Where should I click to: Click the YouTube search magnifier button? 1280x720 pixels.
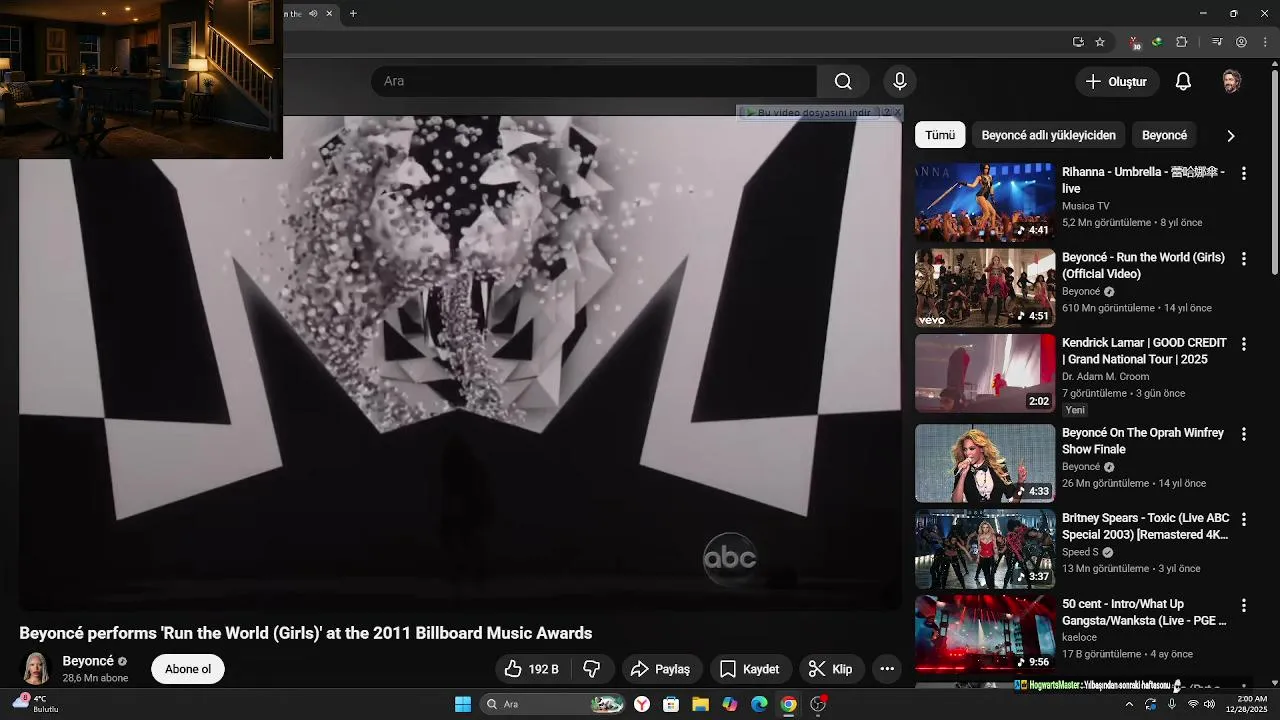(843, 81)
